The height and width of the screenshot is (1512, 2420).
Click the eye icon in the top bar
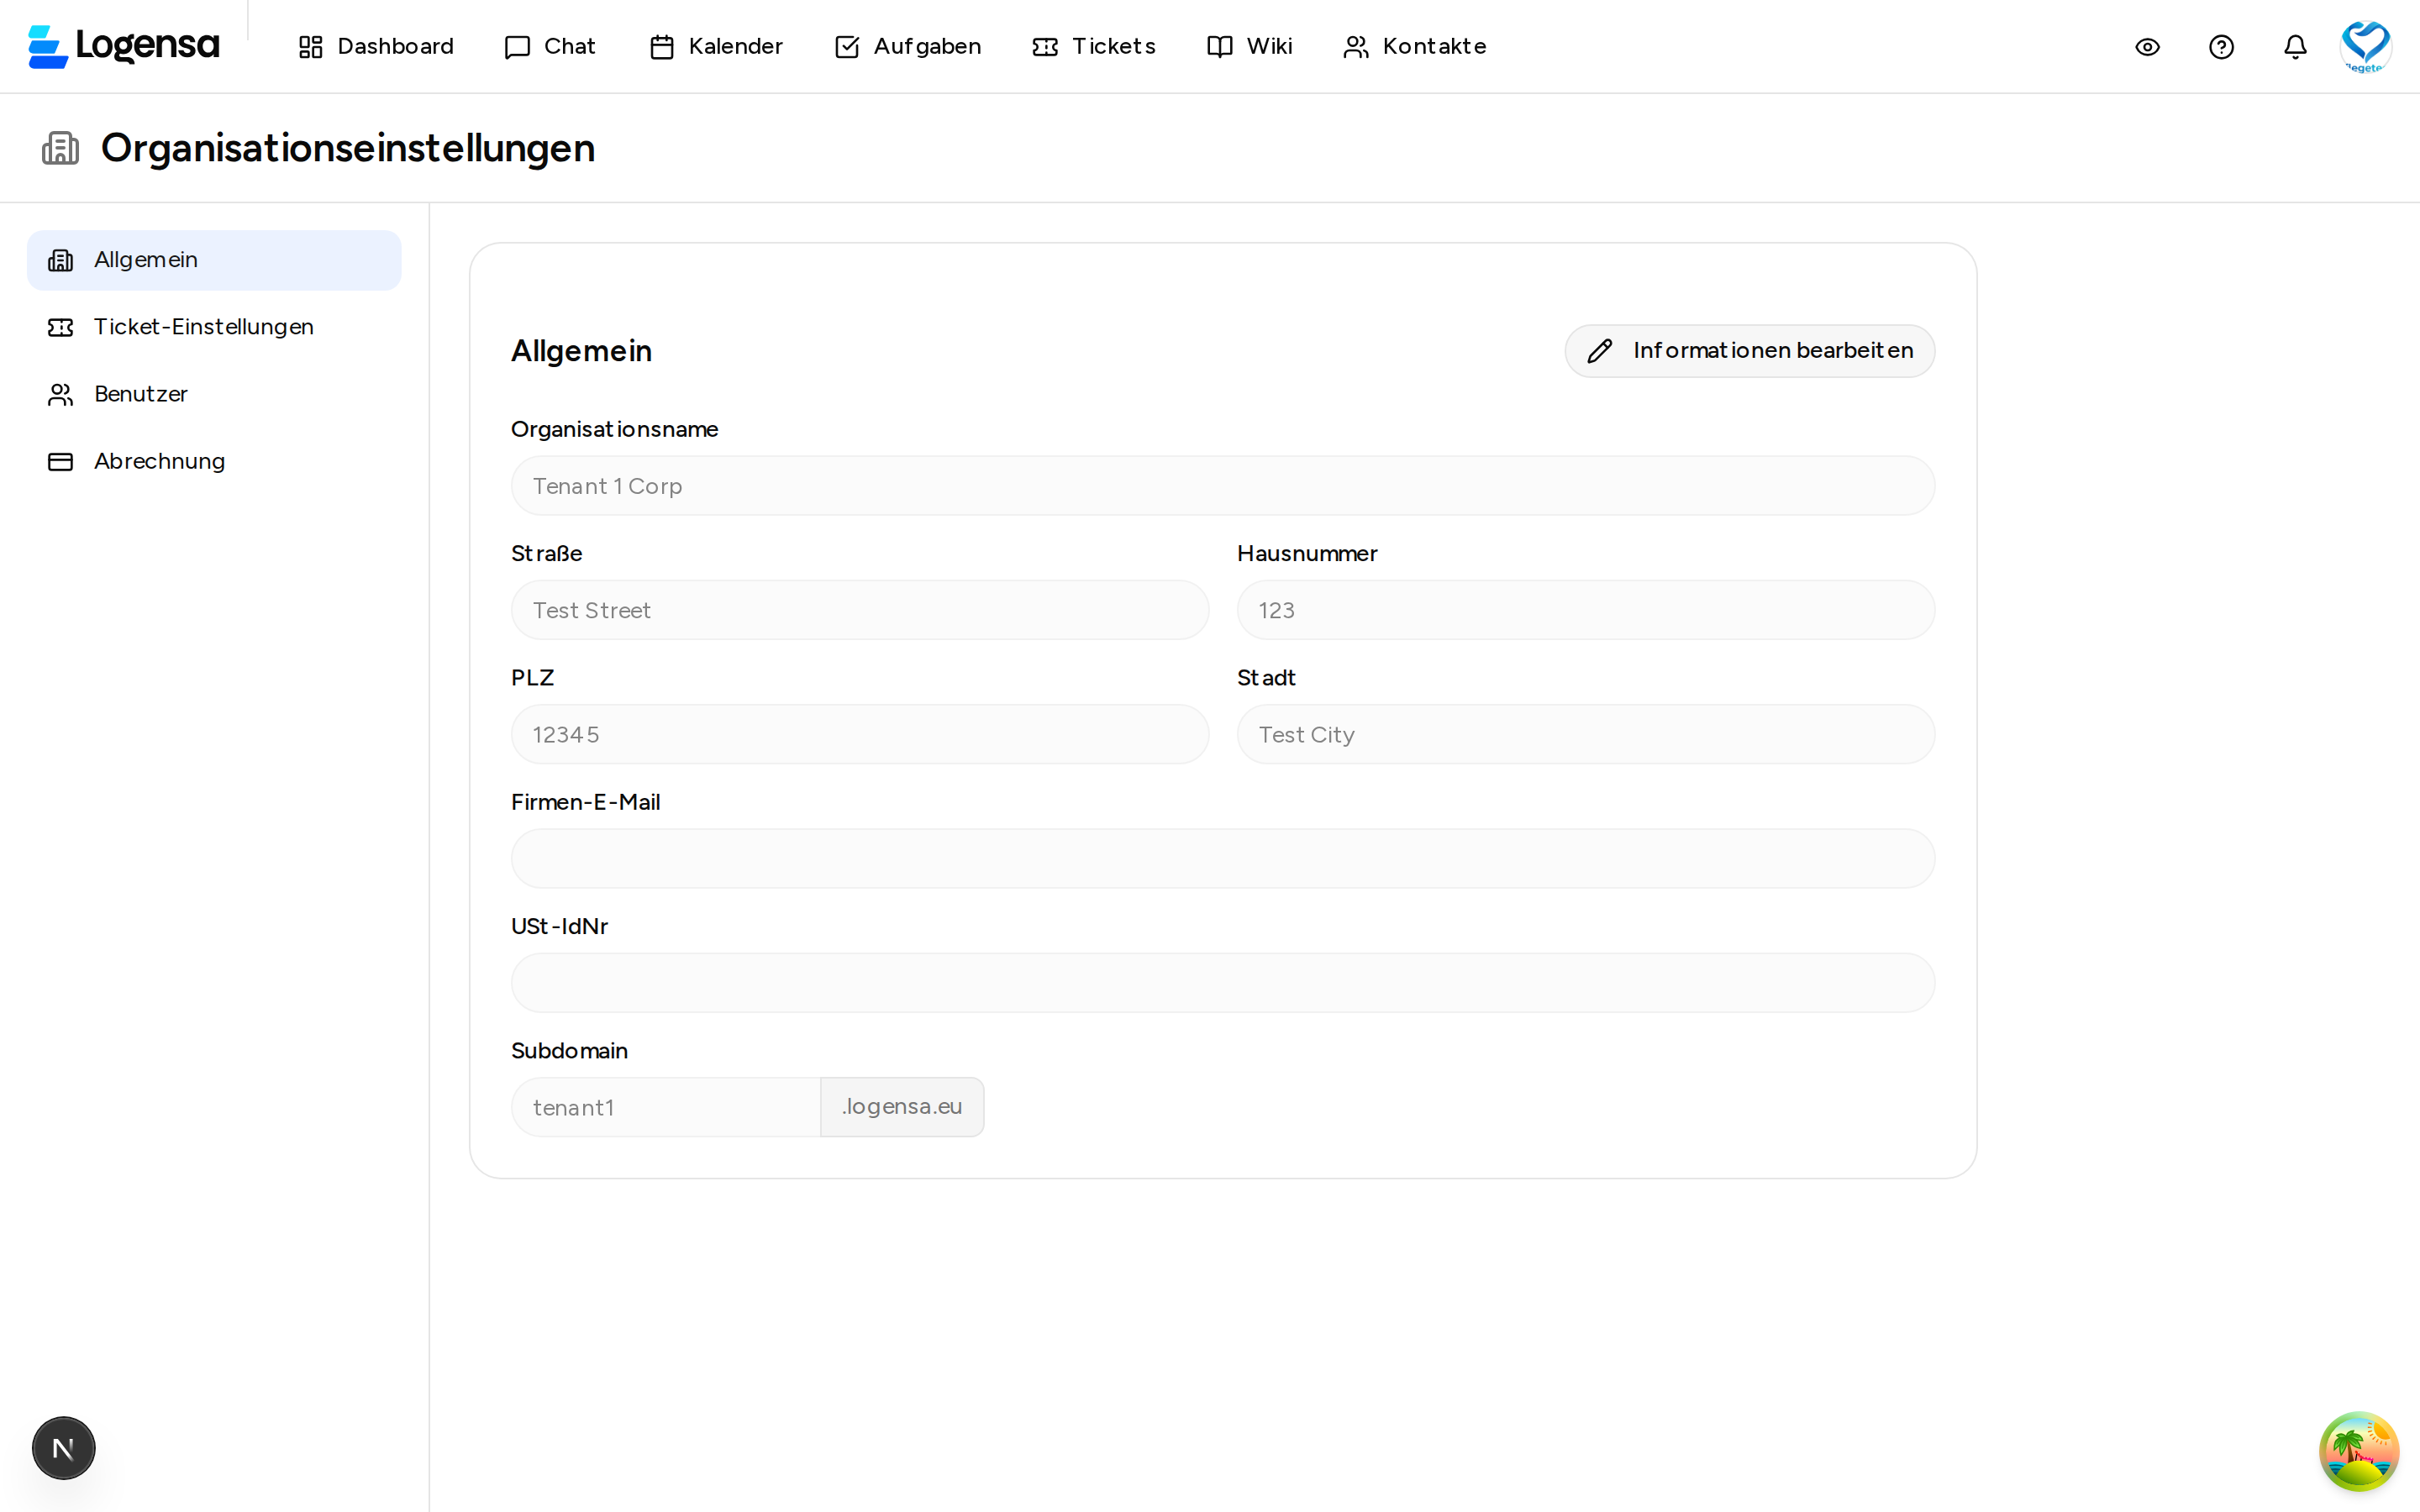(x=2148, y=46)
